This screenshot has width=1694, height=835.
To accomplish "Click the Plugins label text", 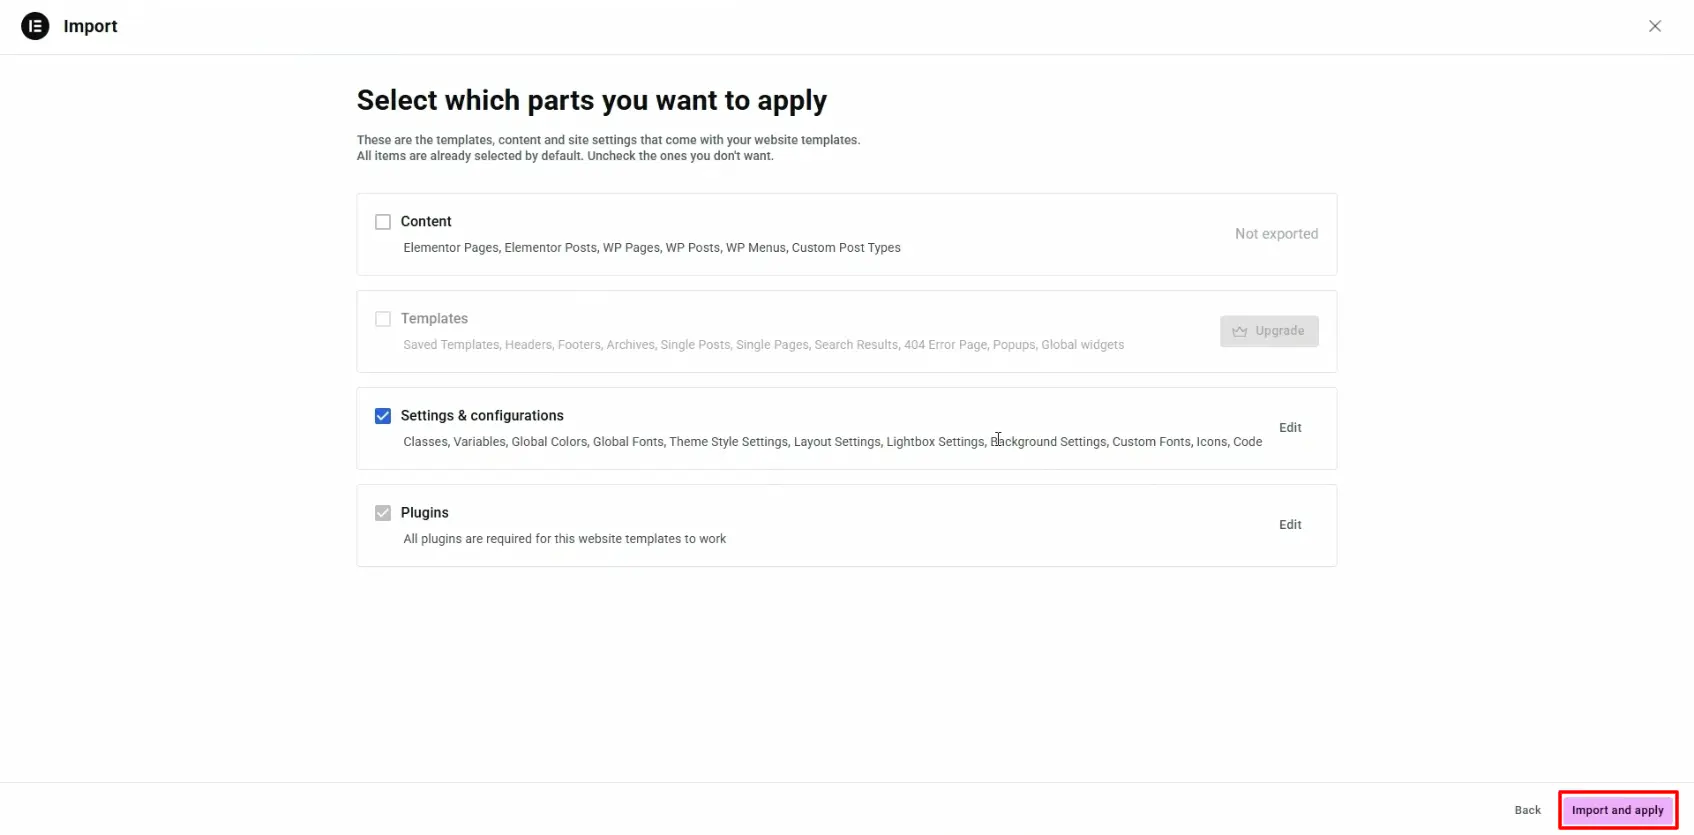I will (424, 513).
